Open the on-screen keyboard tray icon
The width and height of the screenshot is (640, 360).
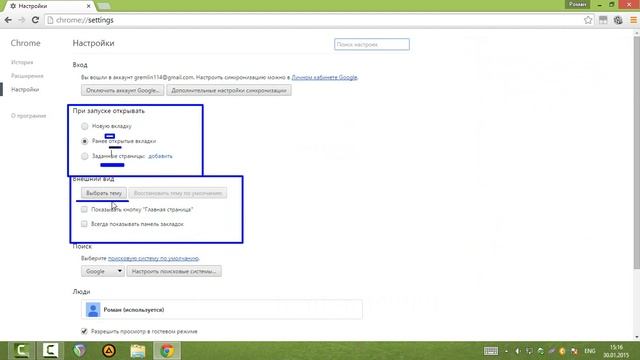tap(491, 351)
